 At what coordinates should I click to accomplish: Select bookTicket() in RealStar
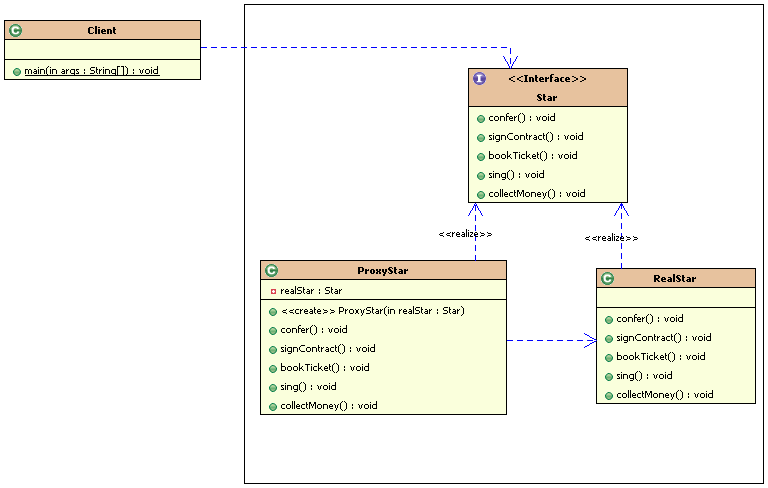click(x=661, y=357)
